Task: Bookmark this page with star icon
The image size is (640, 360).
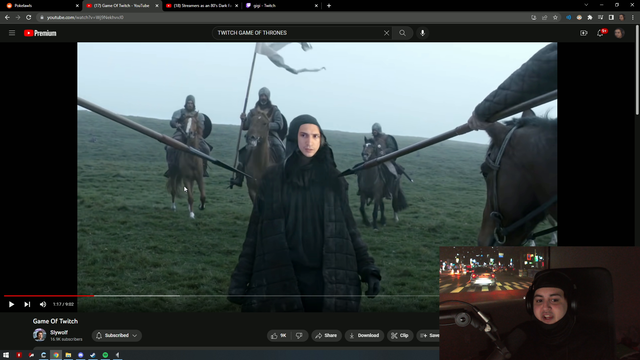Action: coord(555,18)
